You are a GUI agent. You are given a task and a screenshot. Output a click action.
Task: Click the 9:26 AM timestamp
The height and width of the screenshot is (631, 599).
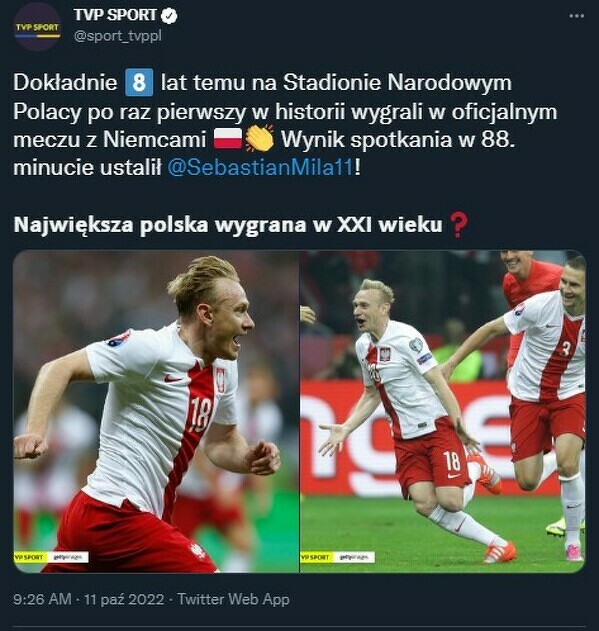point(42,599)
